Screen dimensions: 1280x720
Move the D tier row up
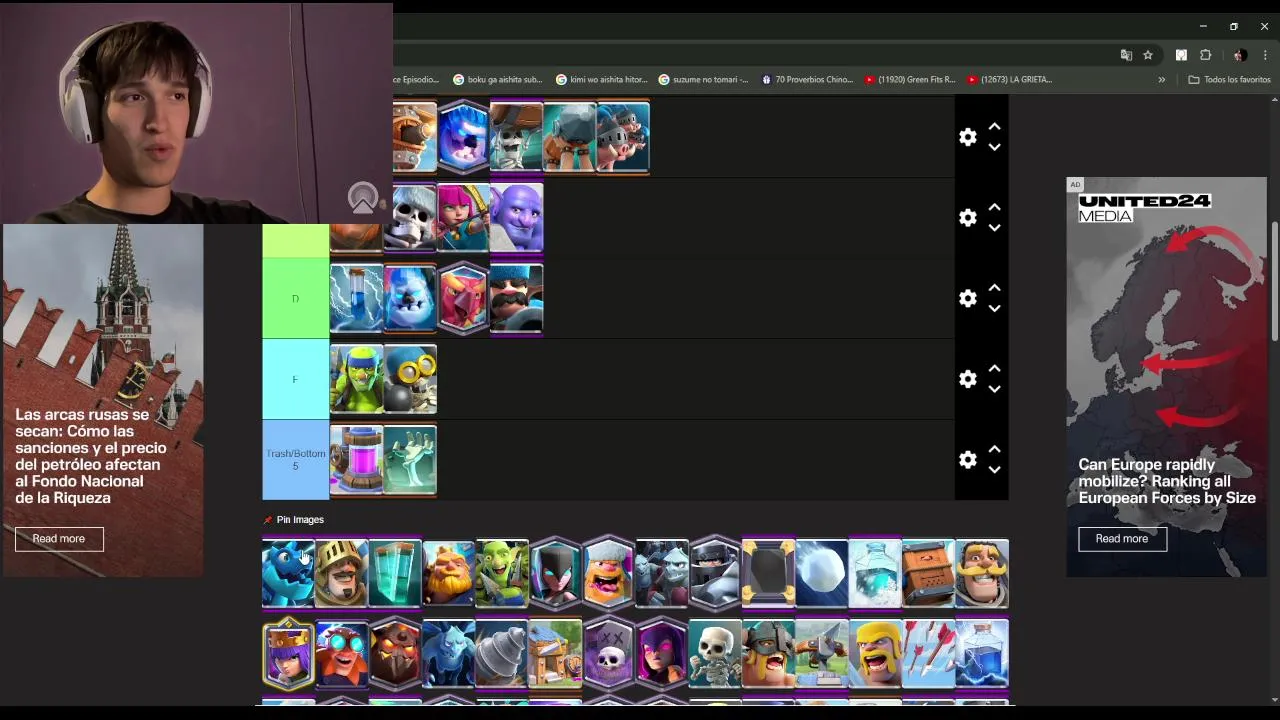pos(994,288)
